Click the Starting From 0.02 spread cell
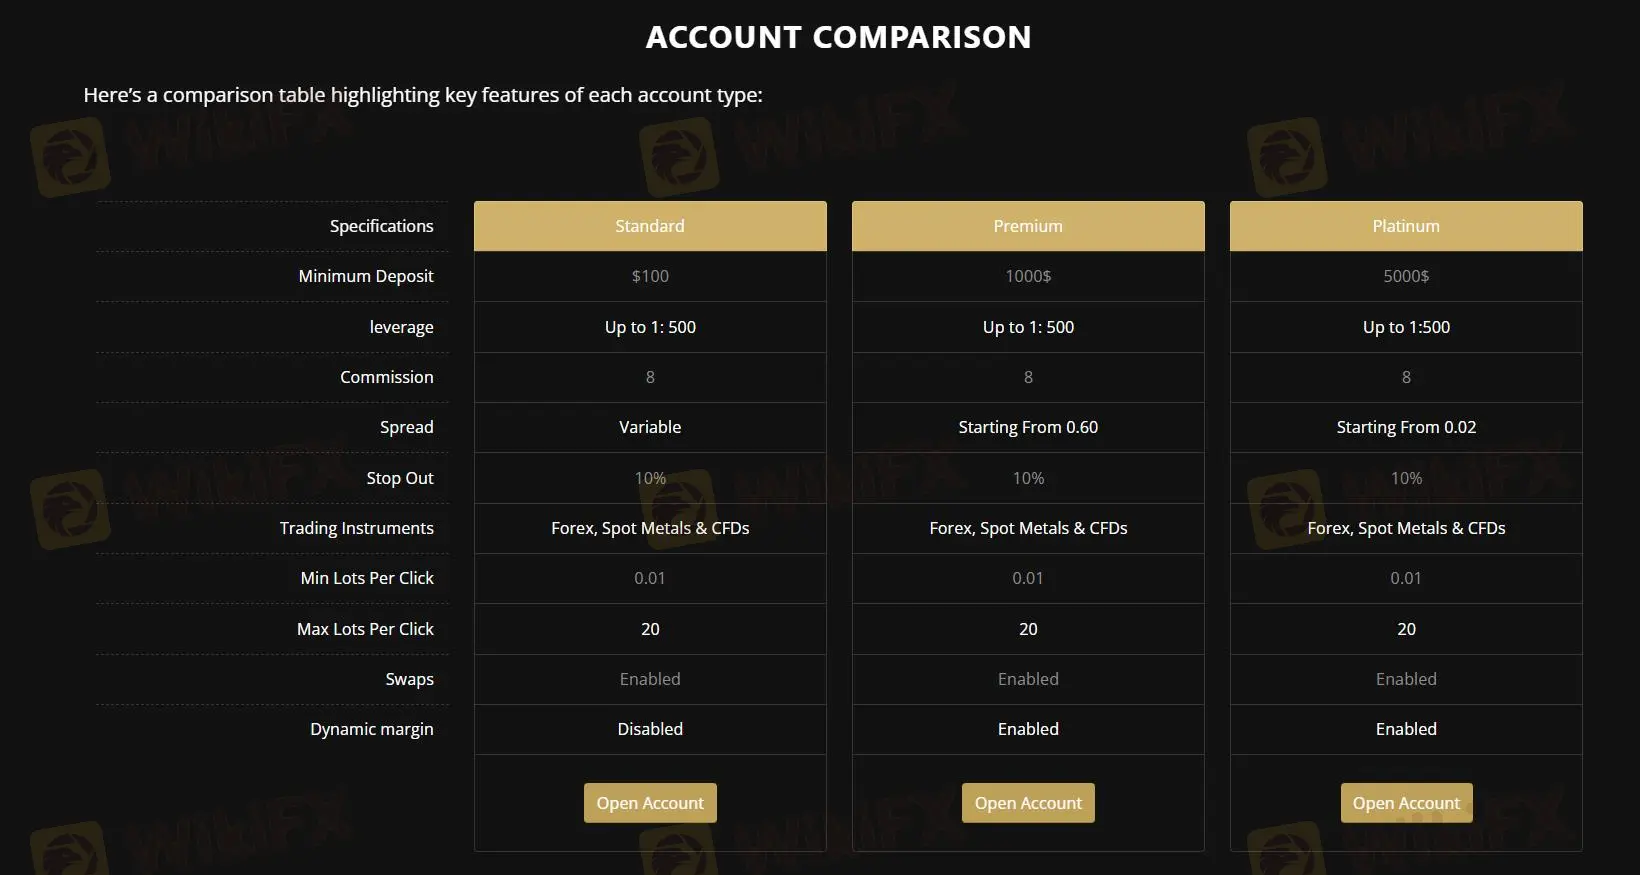This screenshot has width=1640, height=875. click(1405, 427)
